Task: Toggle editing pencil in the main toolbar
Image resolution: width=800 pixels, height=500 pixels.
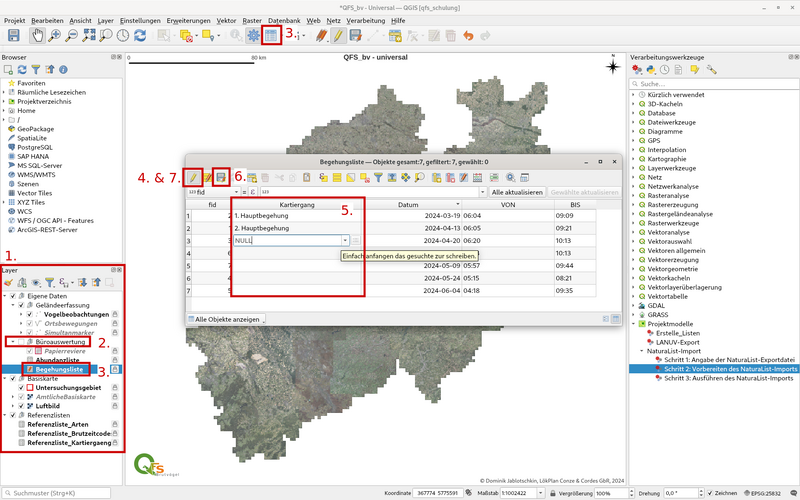Action: 338,35
